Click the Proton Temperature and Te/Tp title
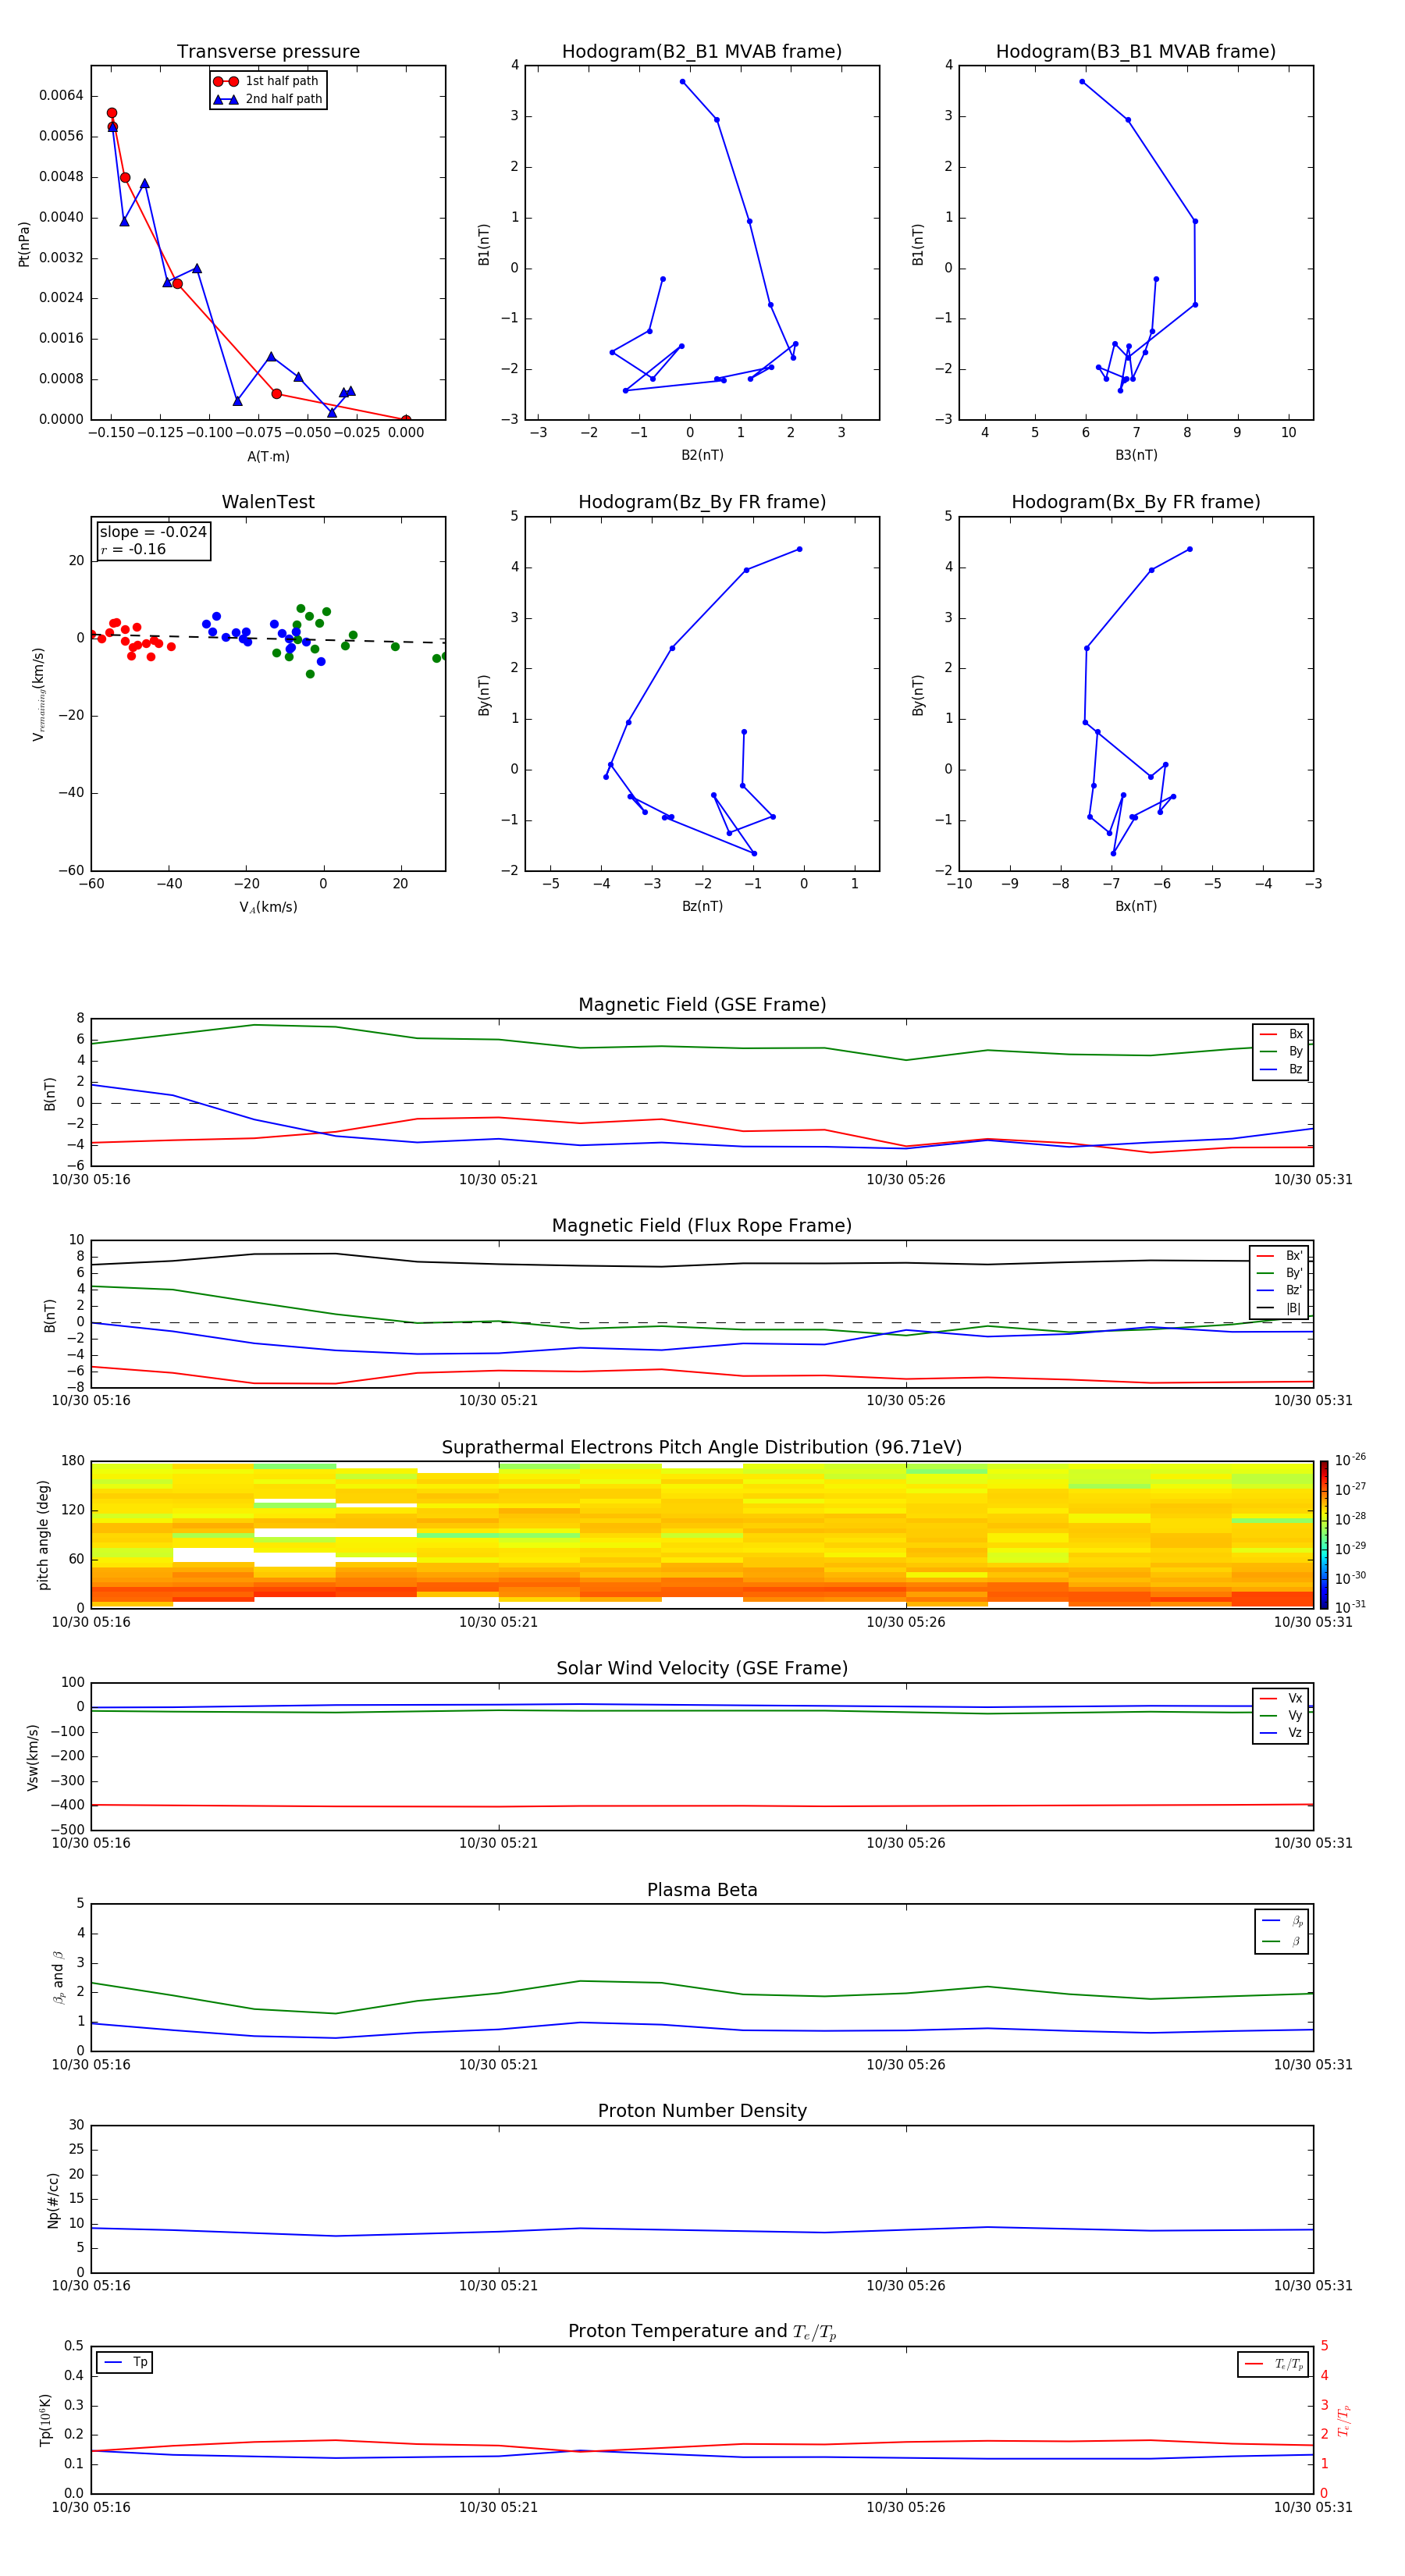Screen dimensions: 1405x2576 702,2332
